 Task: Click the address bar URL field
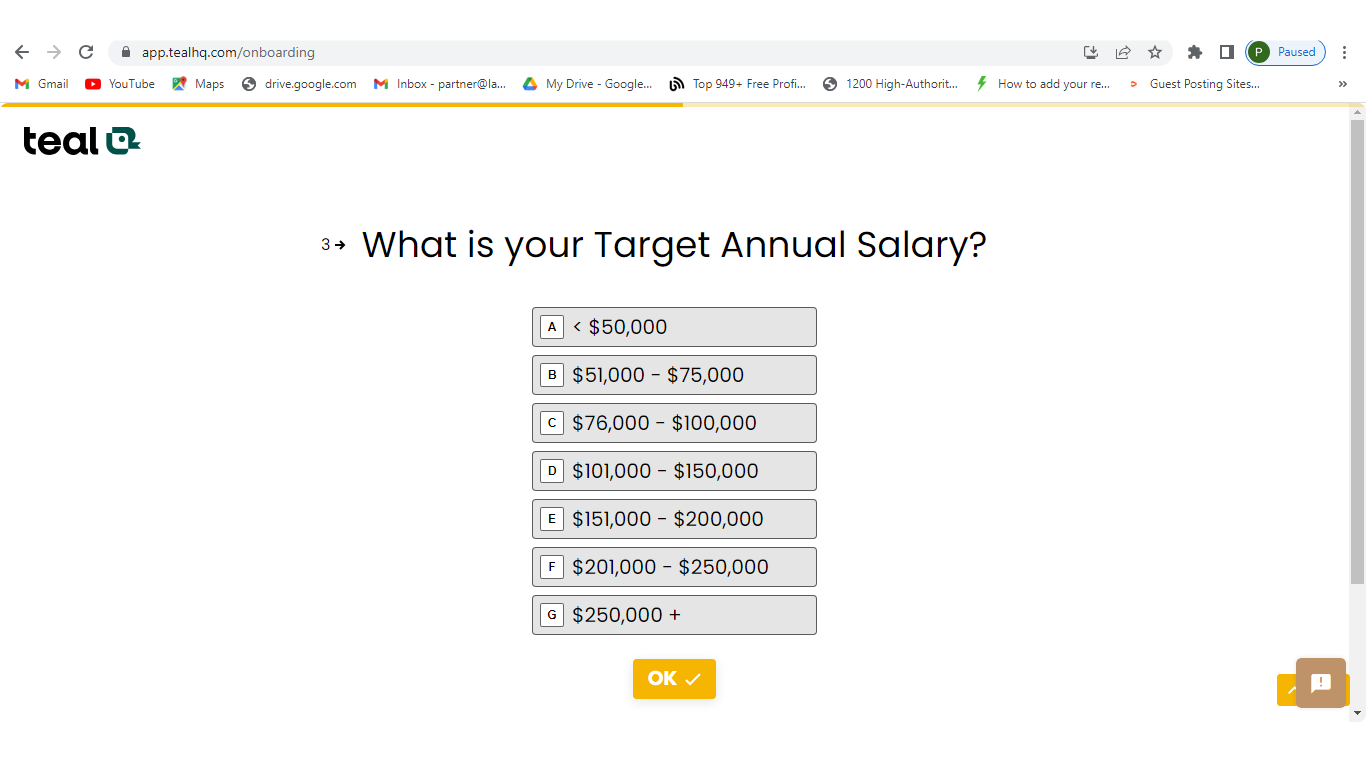click(600, 52)
